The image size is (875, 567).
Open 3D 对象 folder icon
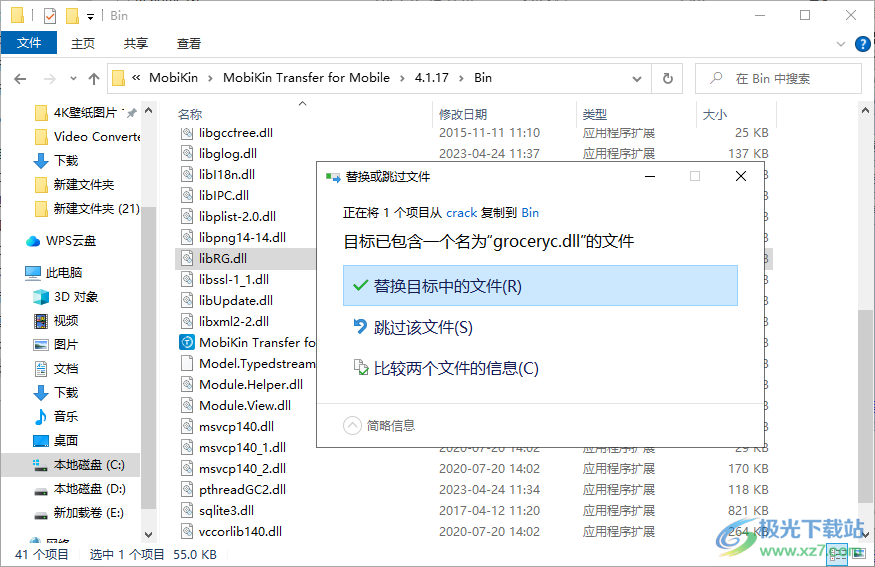coord(41,297)
